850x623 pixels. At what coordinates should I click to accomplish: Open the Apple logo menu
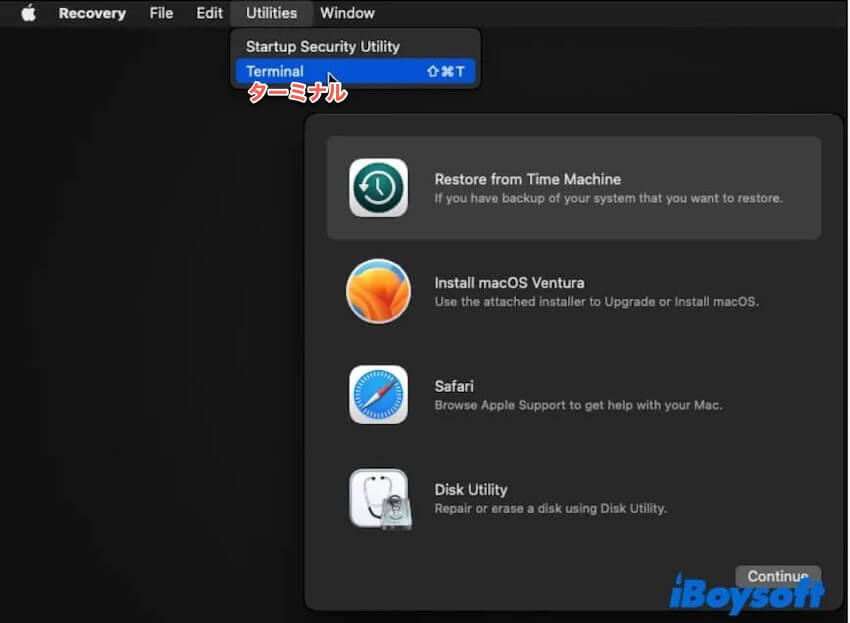click(28, 13)
